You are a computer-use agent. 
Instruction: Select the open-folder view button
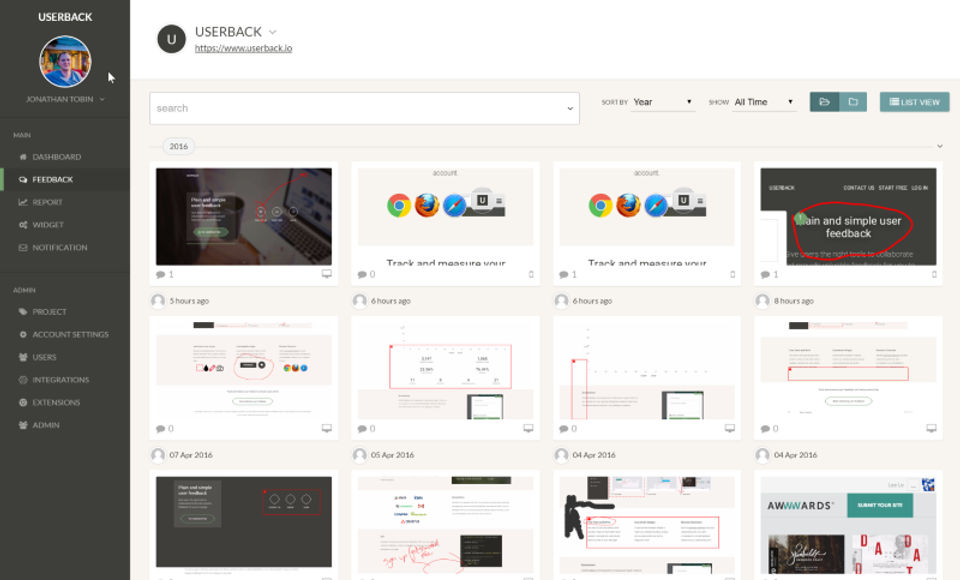pyautogui.click(x=824, y=102)
